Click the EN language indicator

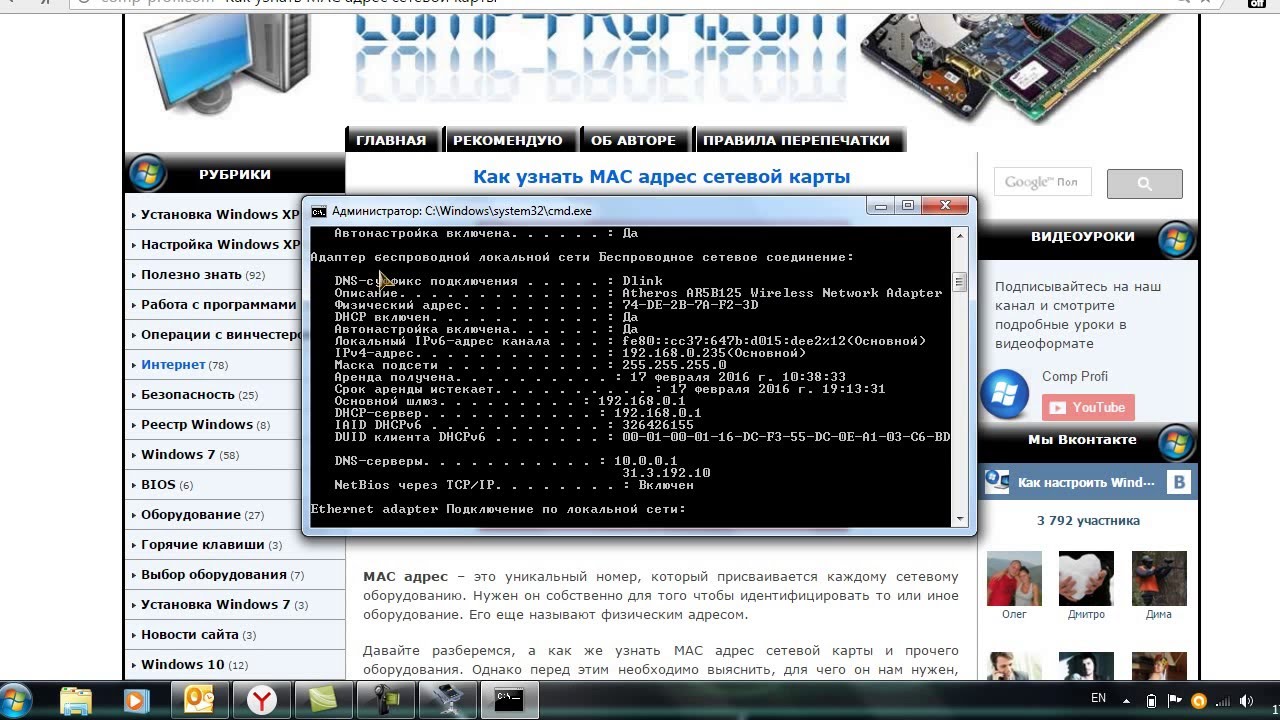click(1098, 698)
